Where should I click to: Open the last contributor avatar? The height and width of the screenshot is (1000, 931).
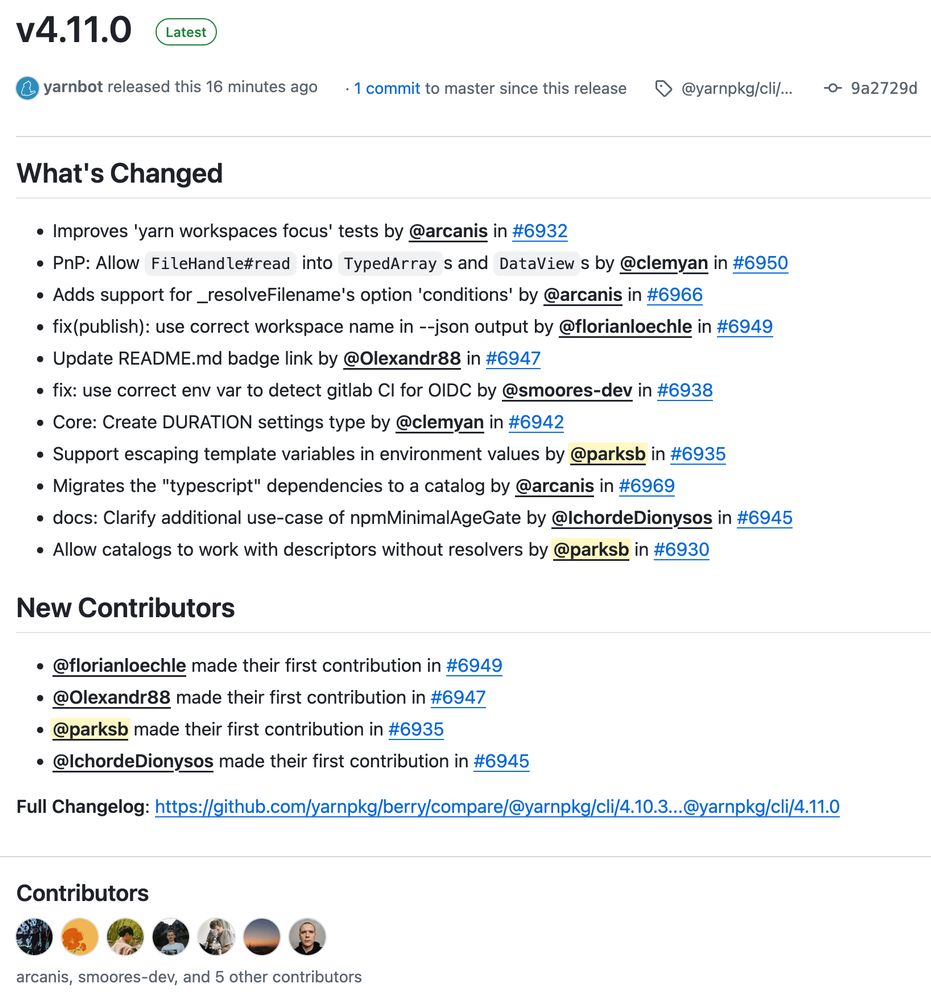pos(308,937)
